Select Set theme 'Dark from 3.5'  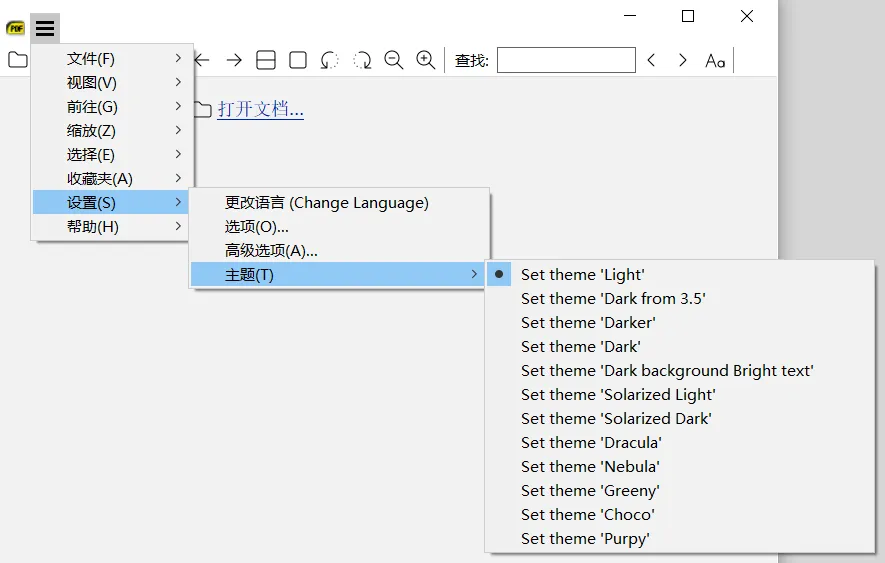pyautogui.click(x=680, y=299)
